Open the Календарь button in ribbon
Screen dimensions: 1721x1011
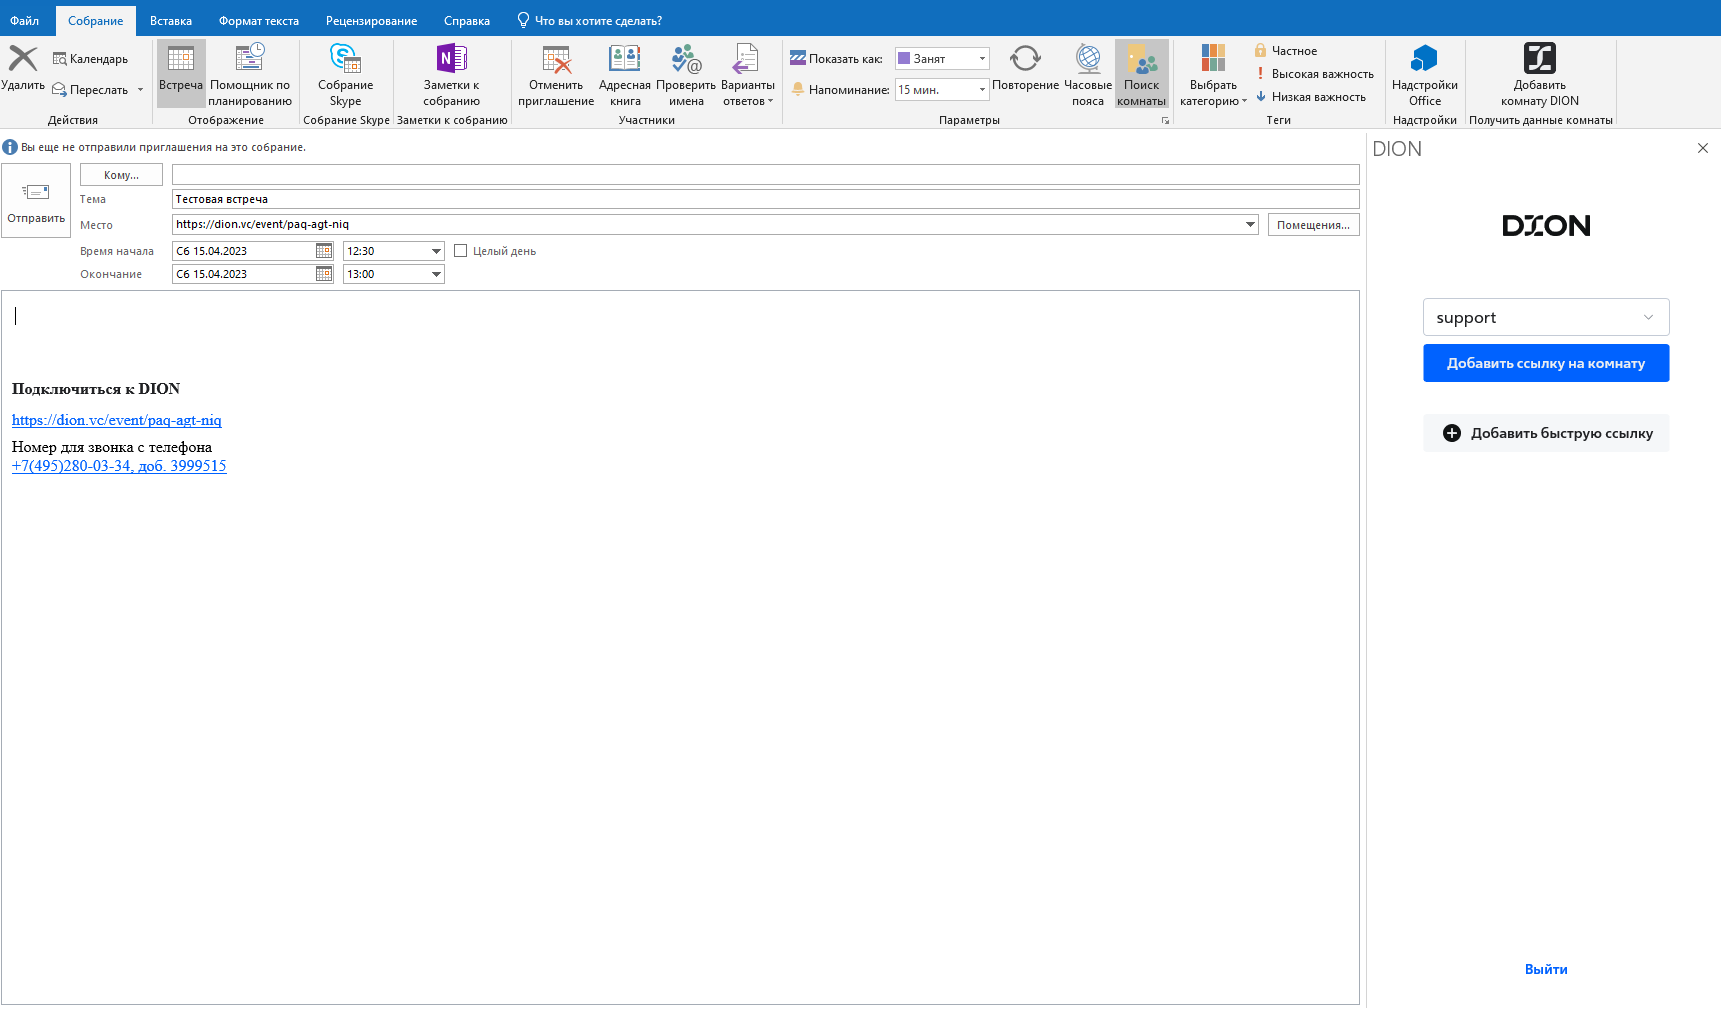tap(90, 59)
